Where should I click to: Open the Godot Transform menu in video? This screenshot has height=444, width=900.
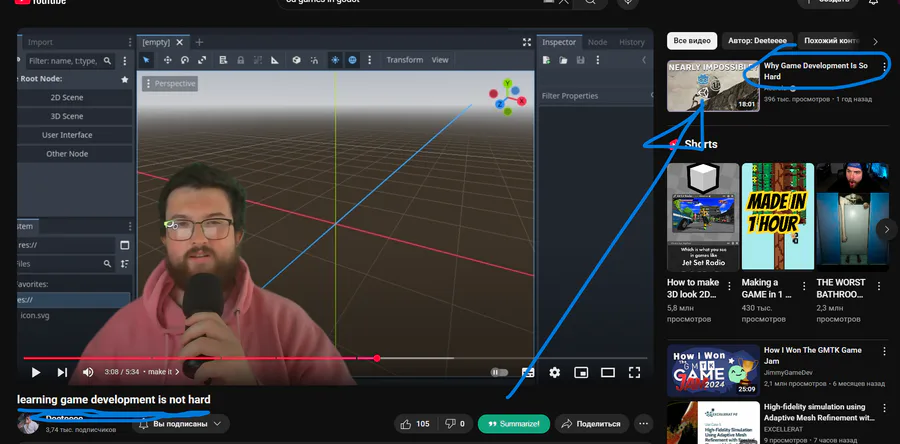coord(405,60)
